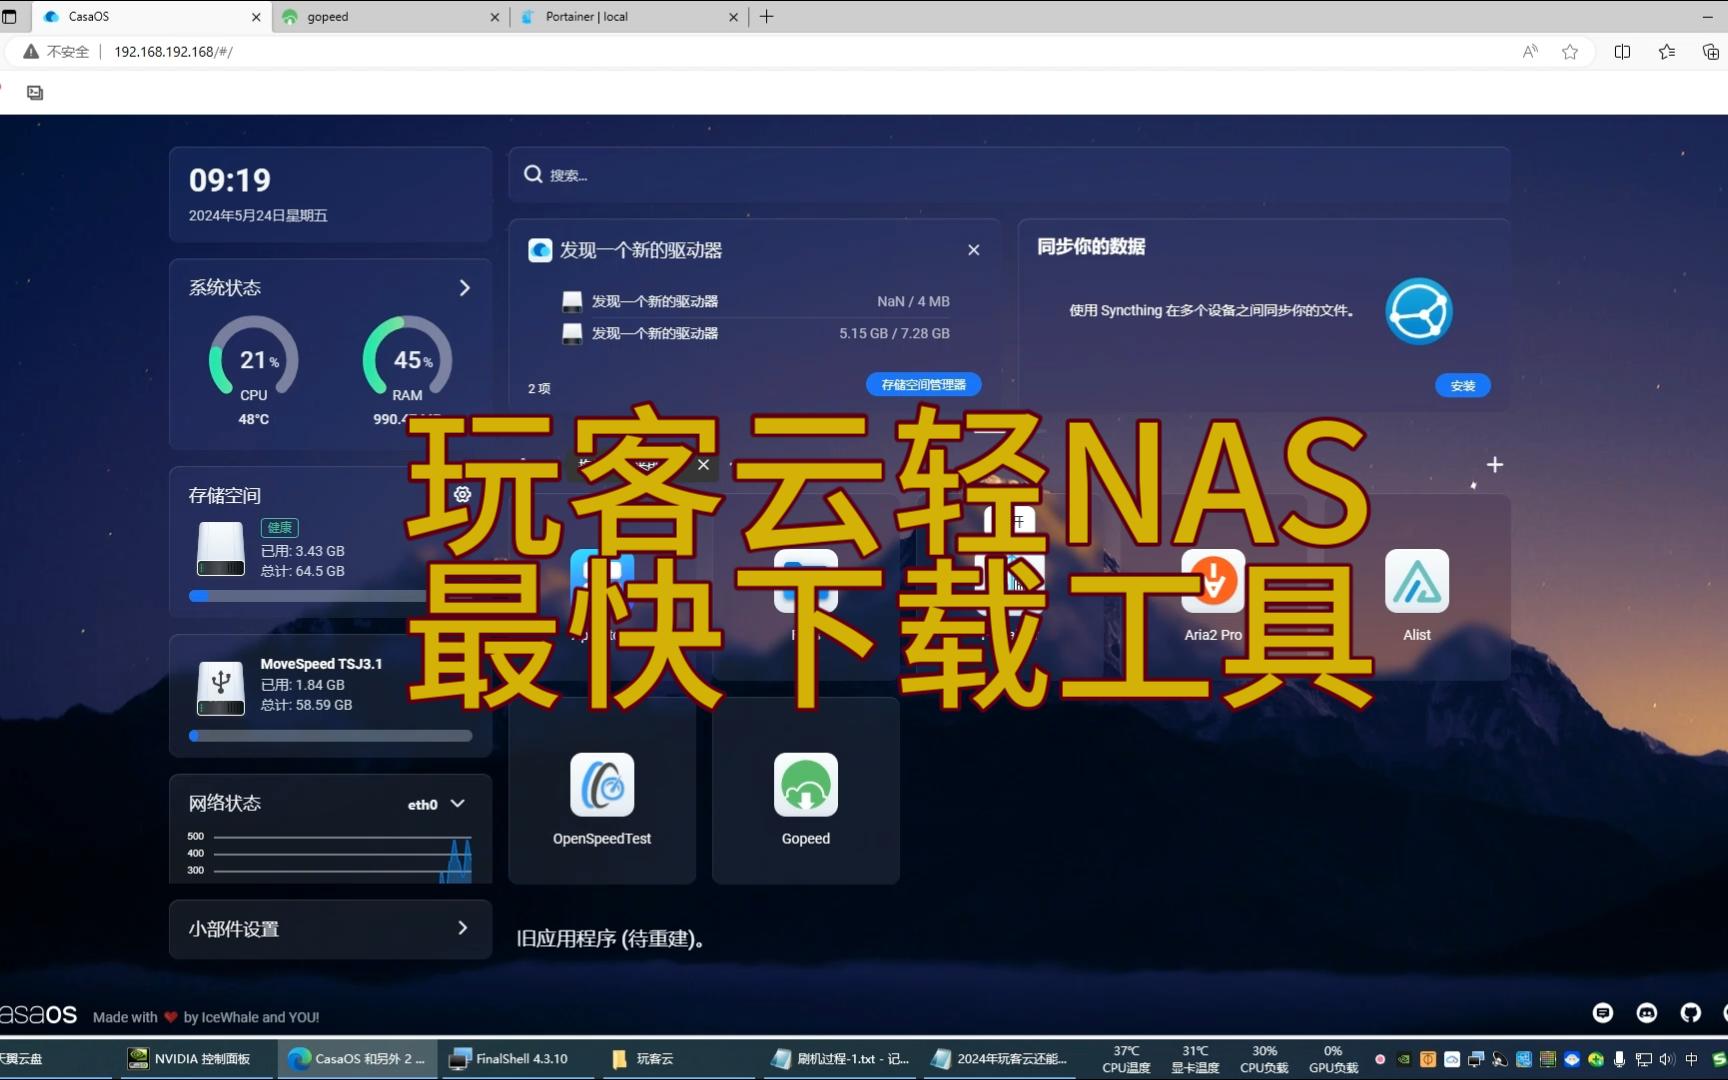Click the 09:19 clock widget
The width and height of the screenshot is (1728, 1080).
pyautogui.click(x=330, y=194)
